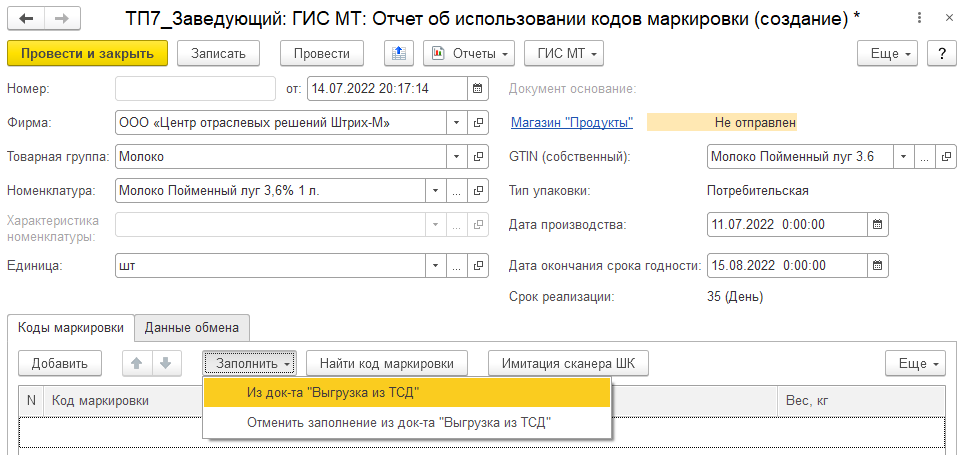Move row down with arrow button

tap(166, 364)
